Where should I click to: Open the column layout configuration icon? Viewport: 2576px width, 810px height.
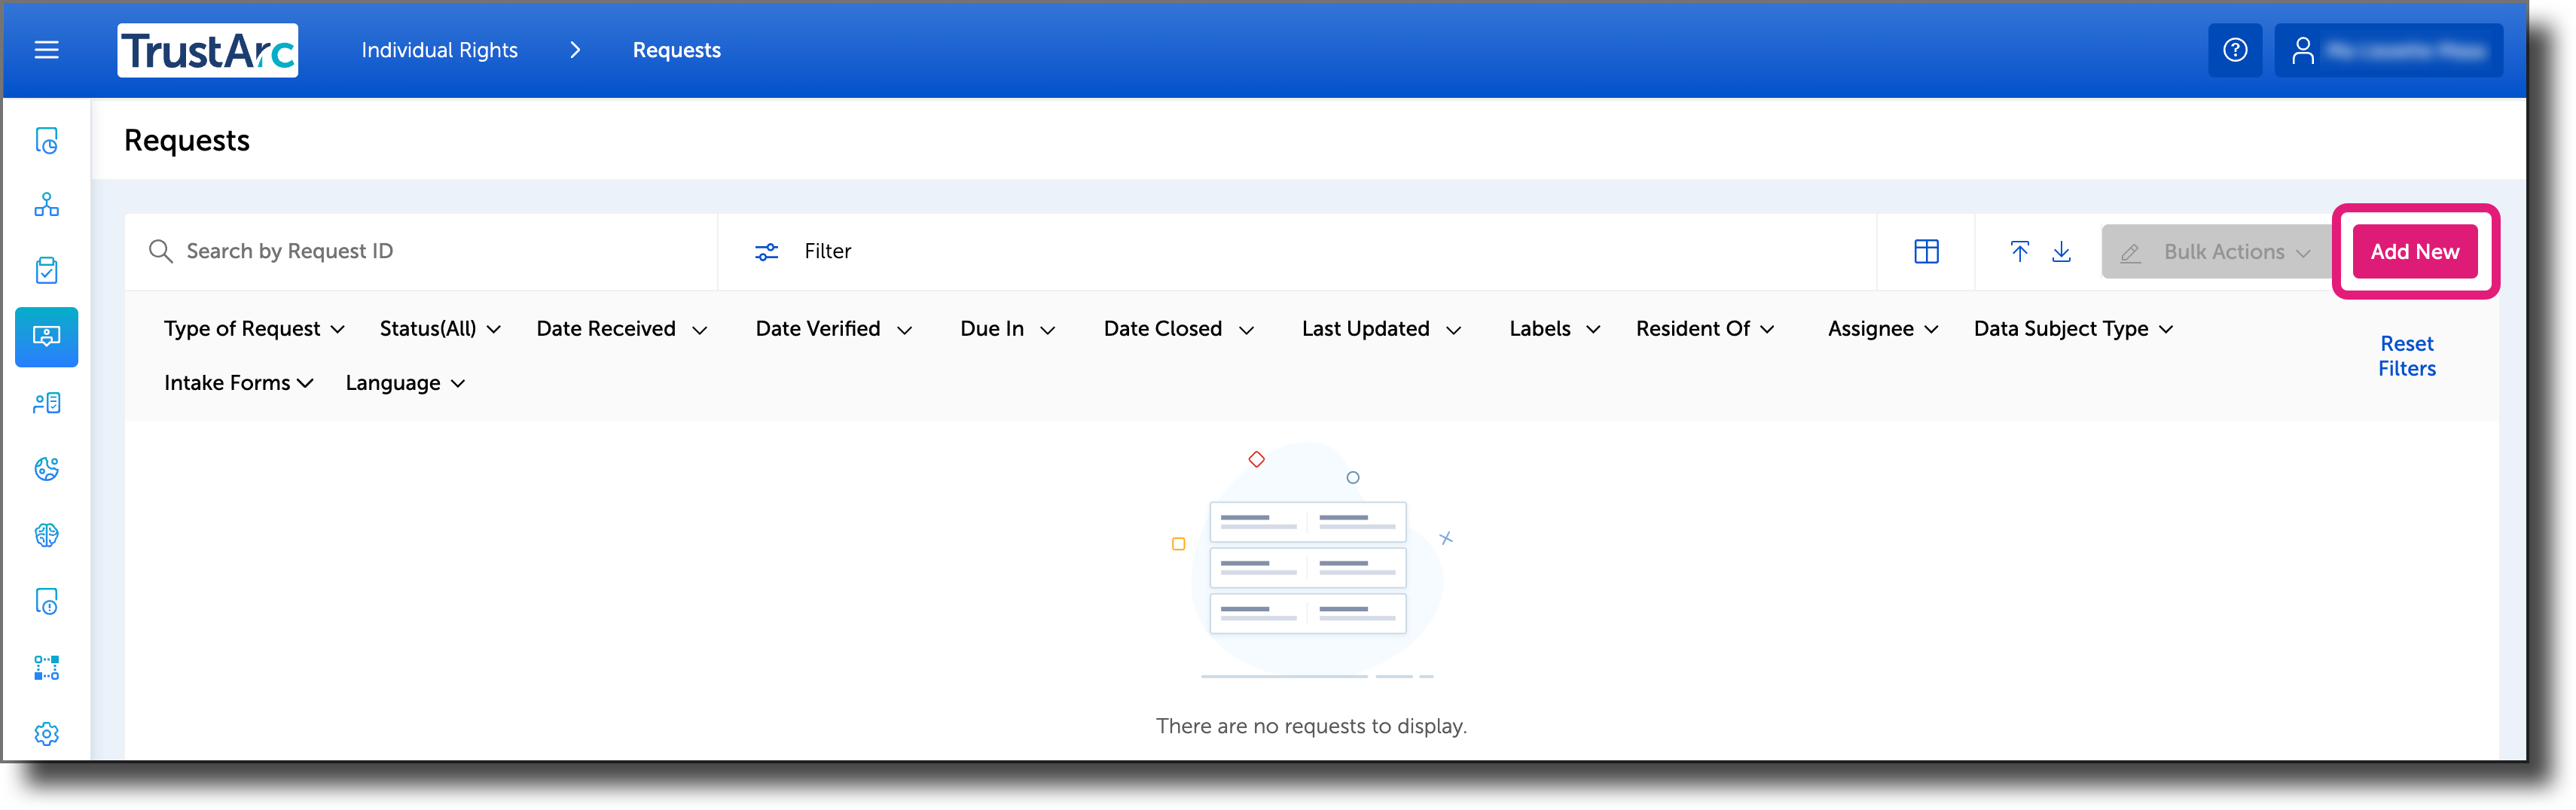(x=1925, y=251)
